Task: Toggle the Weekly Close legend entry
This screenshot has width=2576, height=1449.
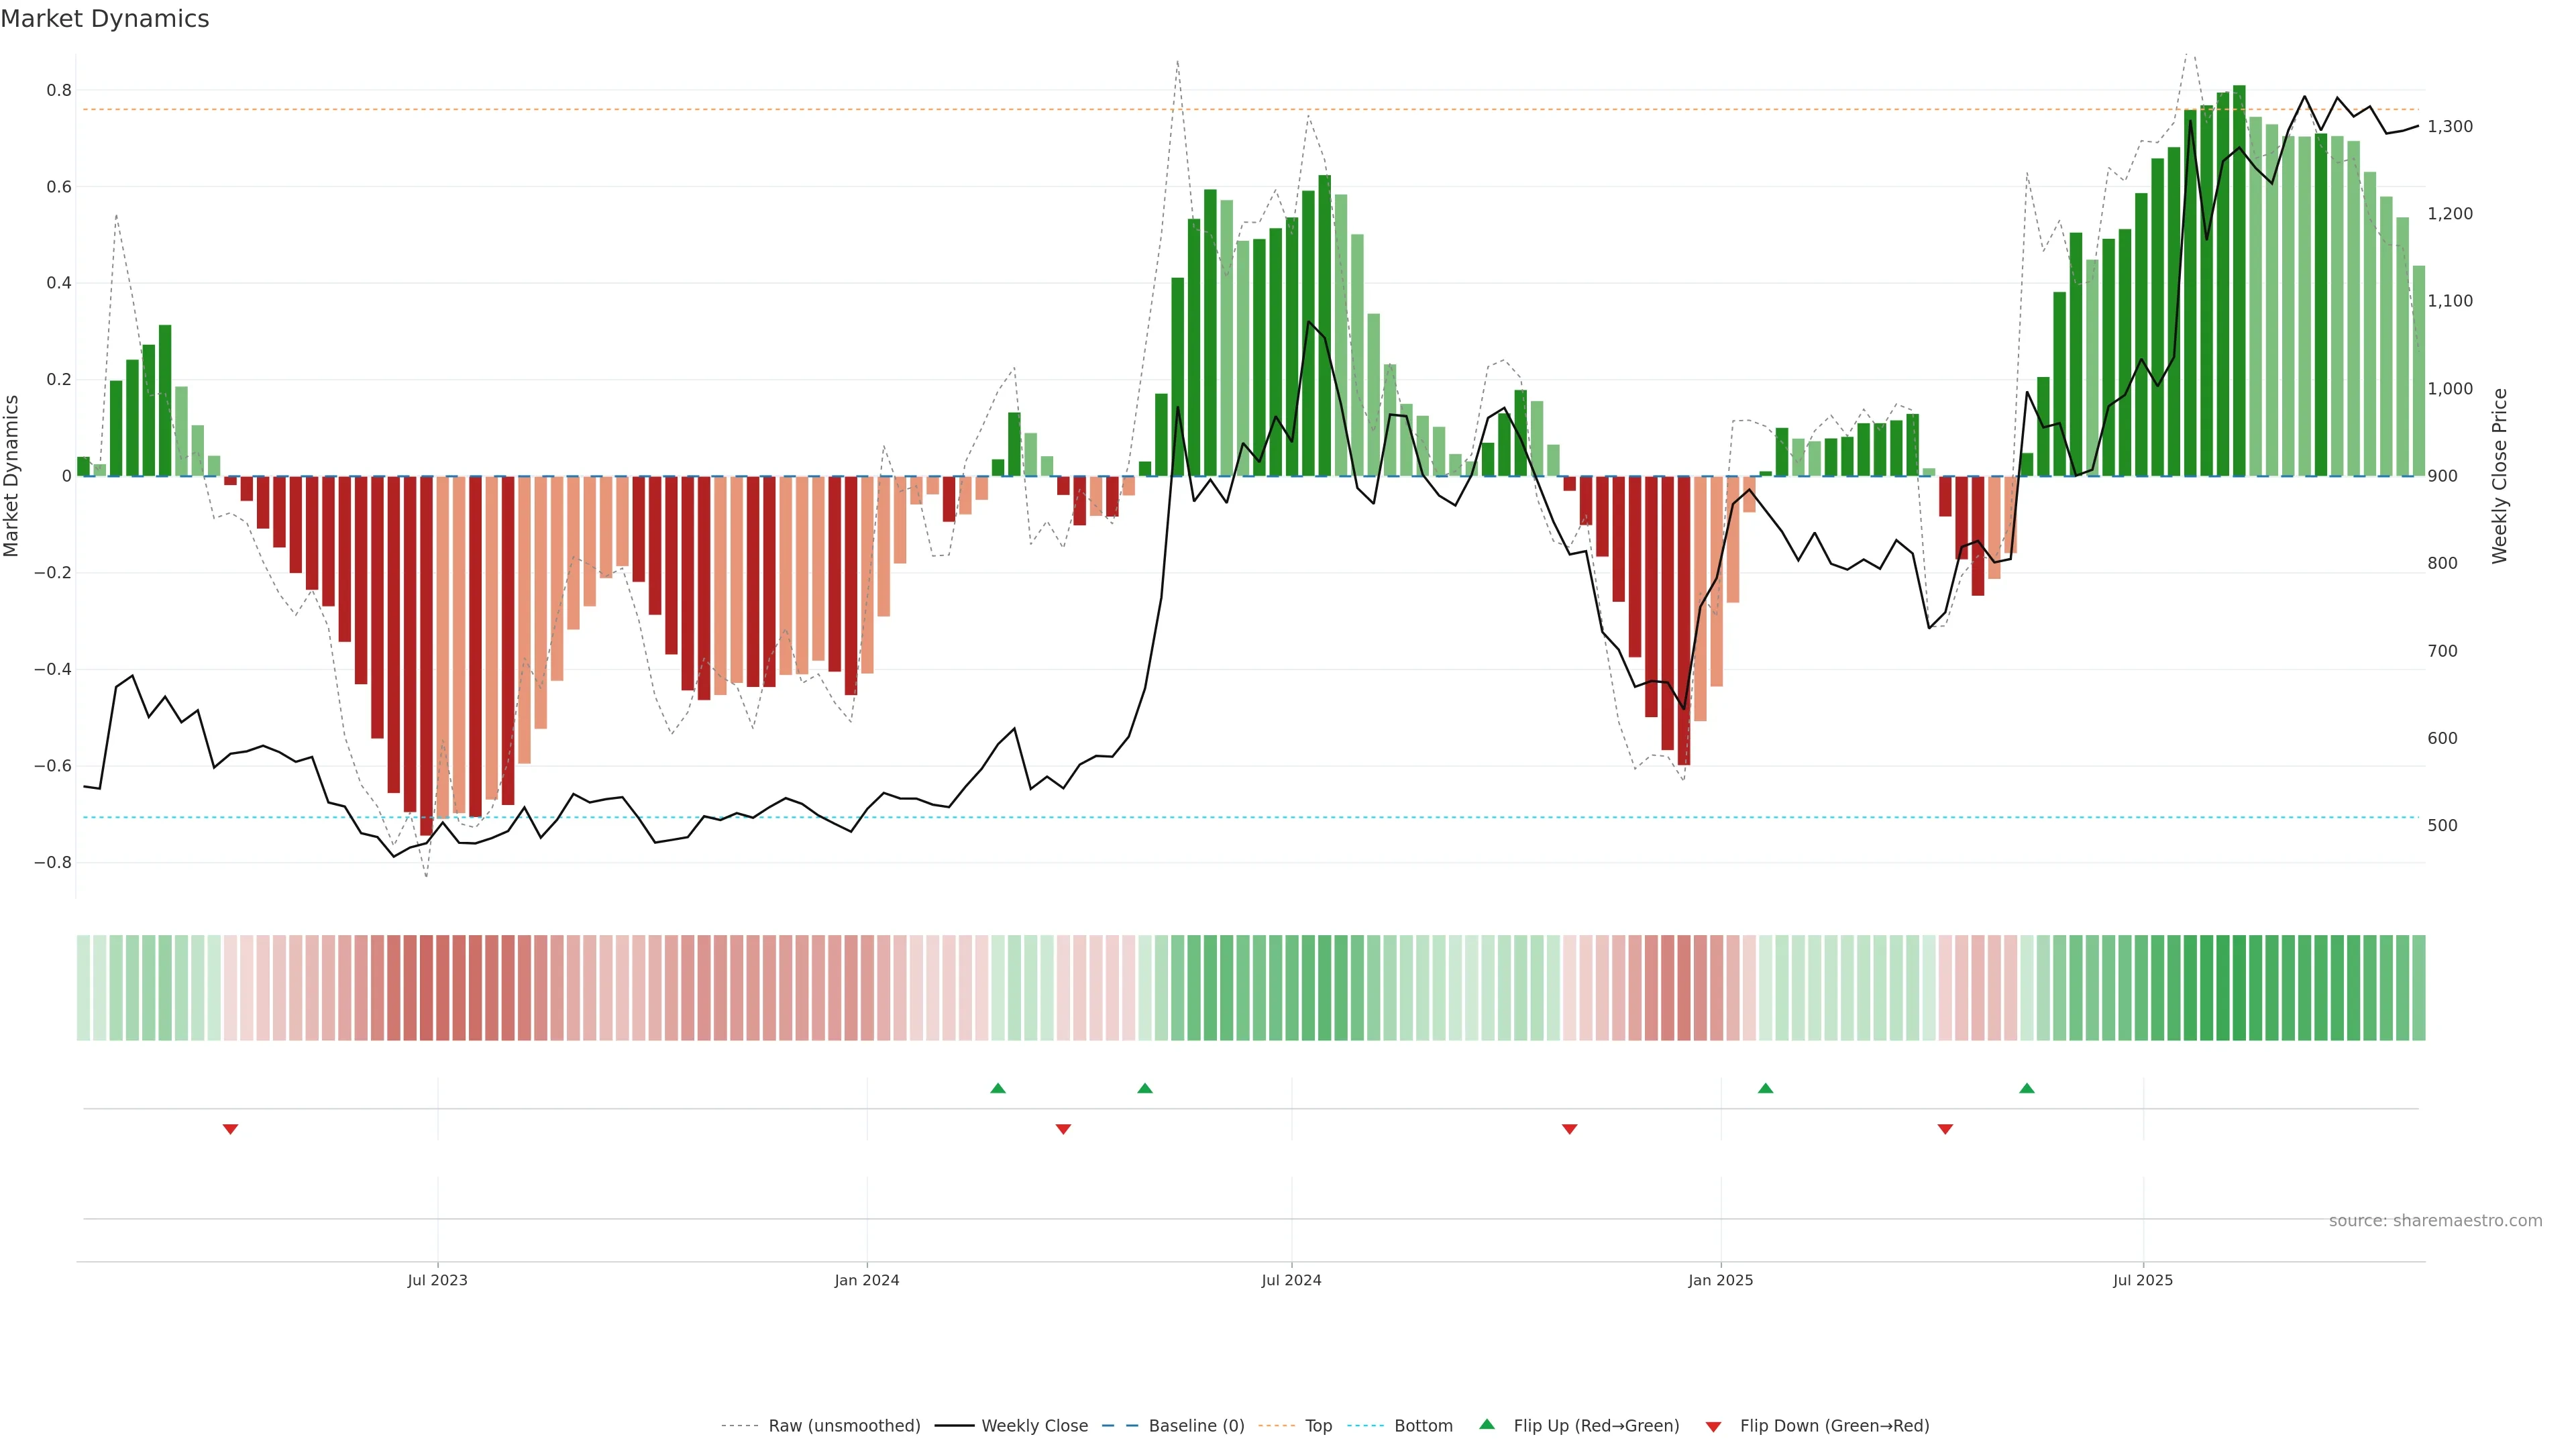Action: (x=1034, y=1426)
